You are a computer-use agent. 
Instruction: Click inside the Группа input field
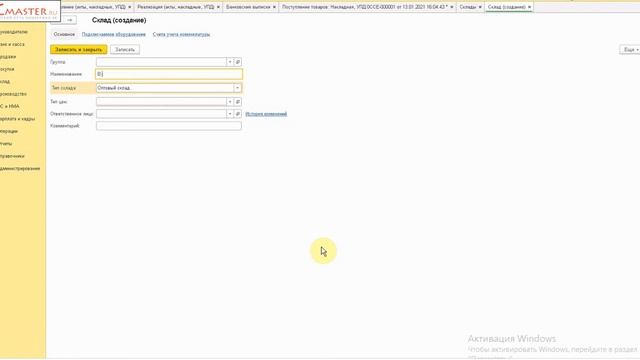pyautogui.click(x=161, y=62)
